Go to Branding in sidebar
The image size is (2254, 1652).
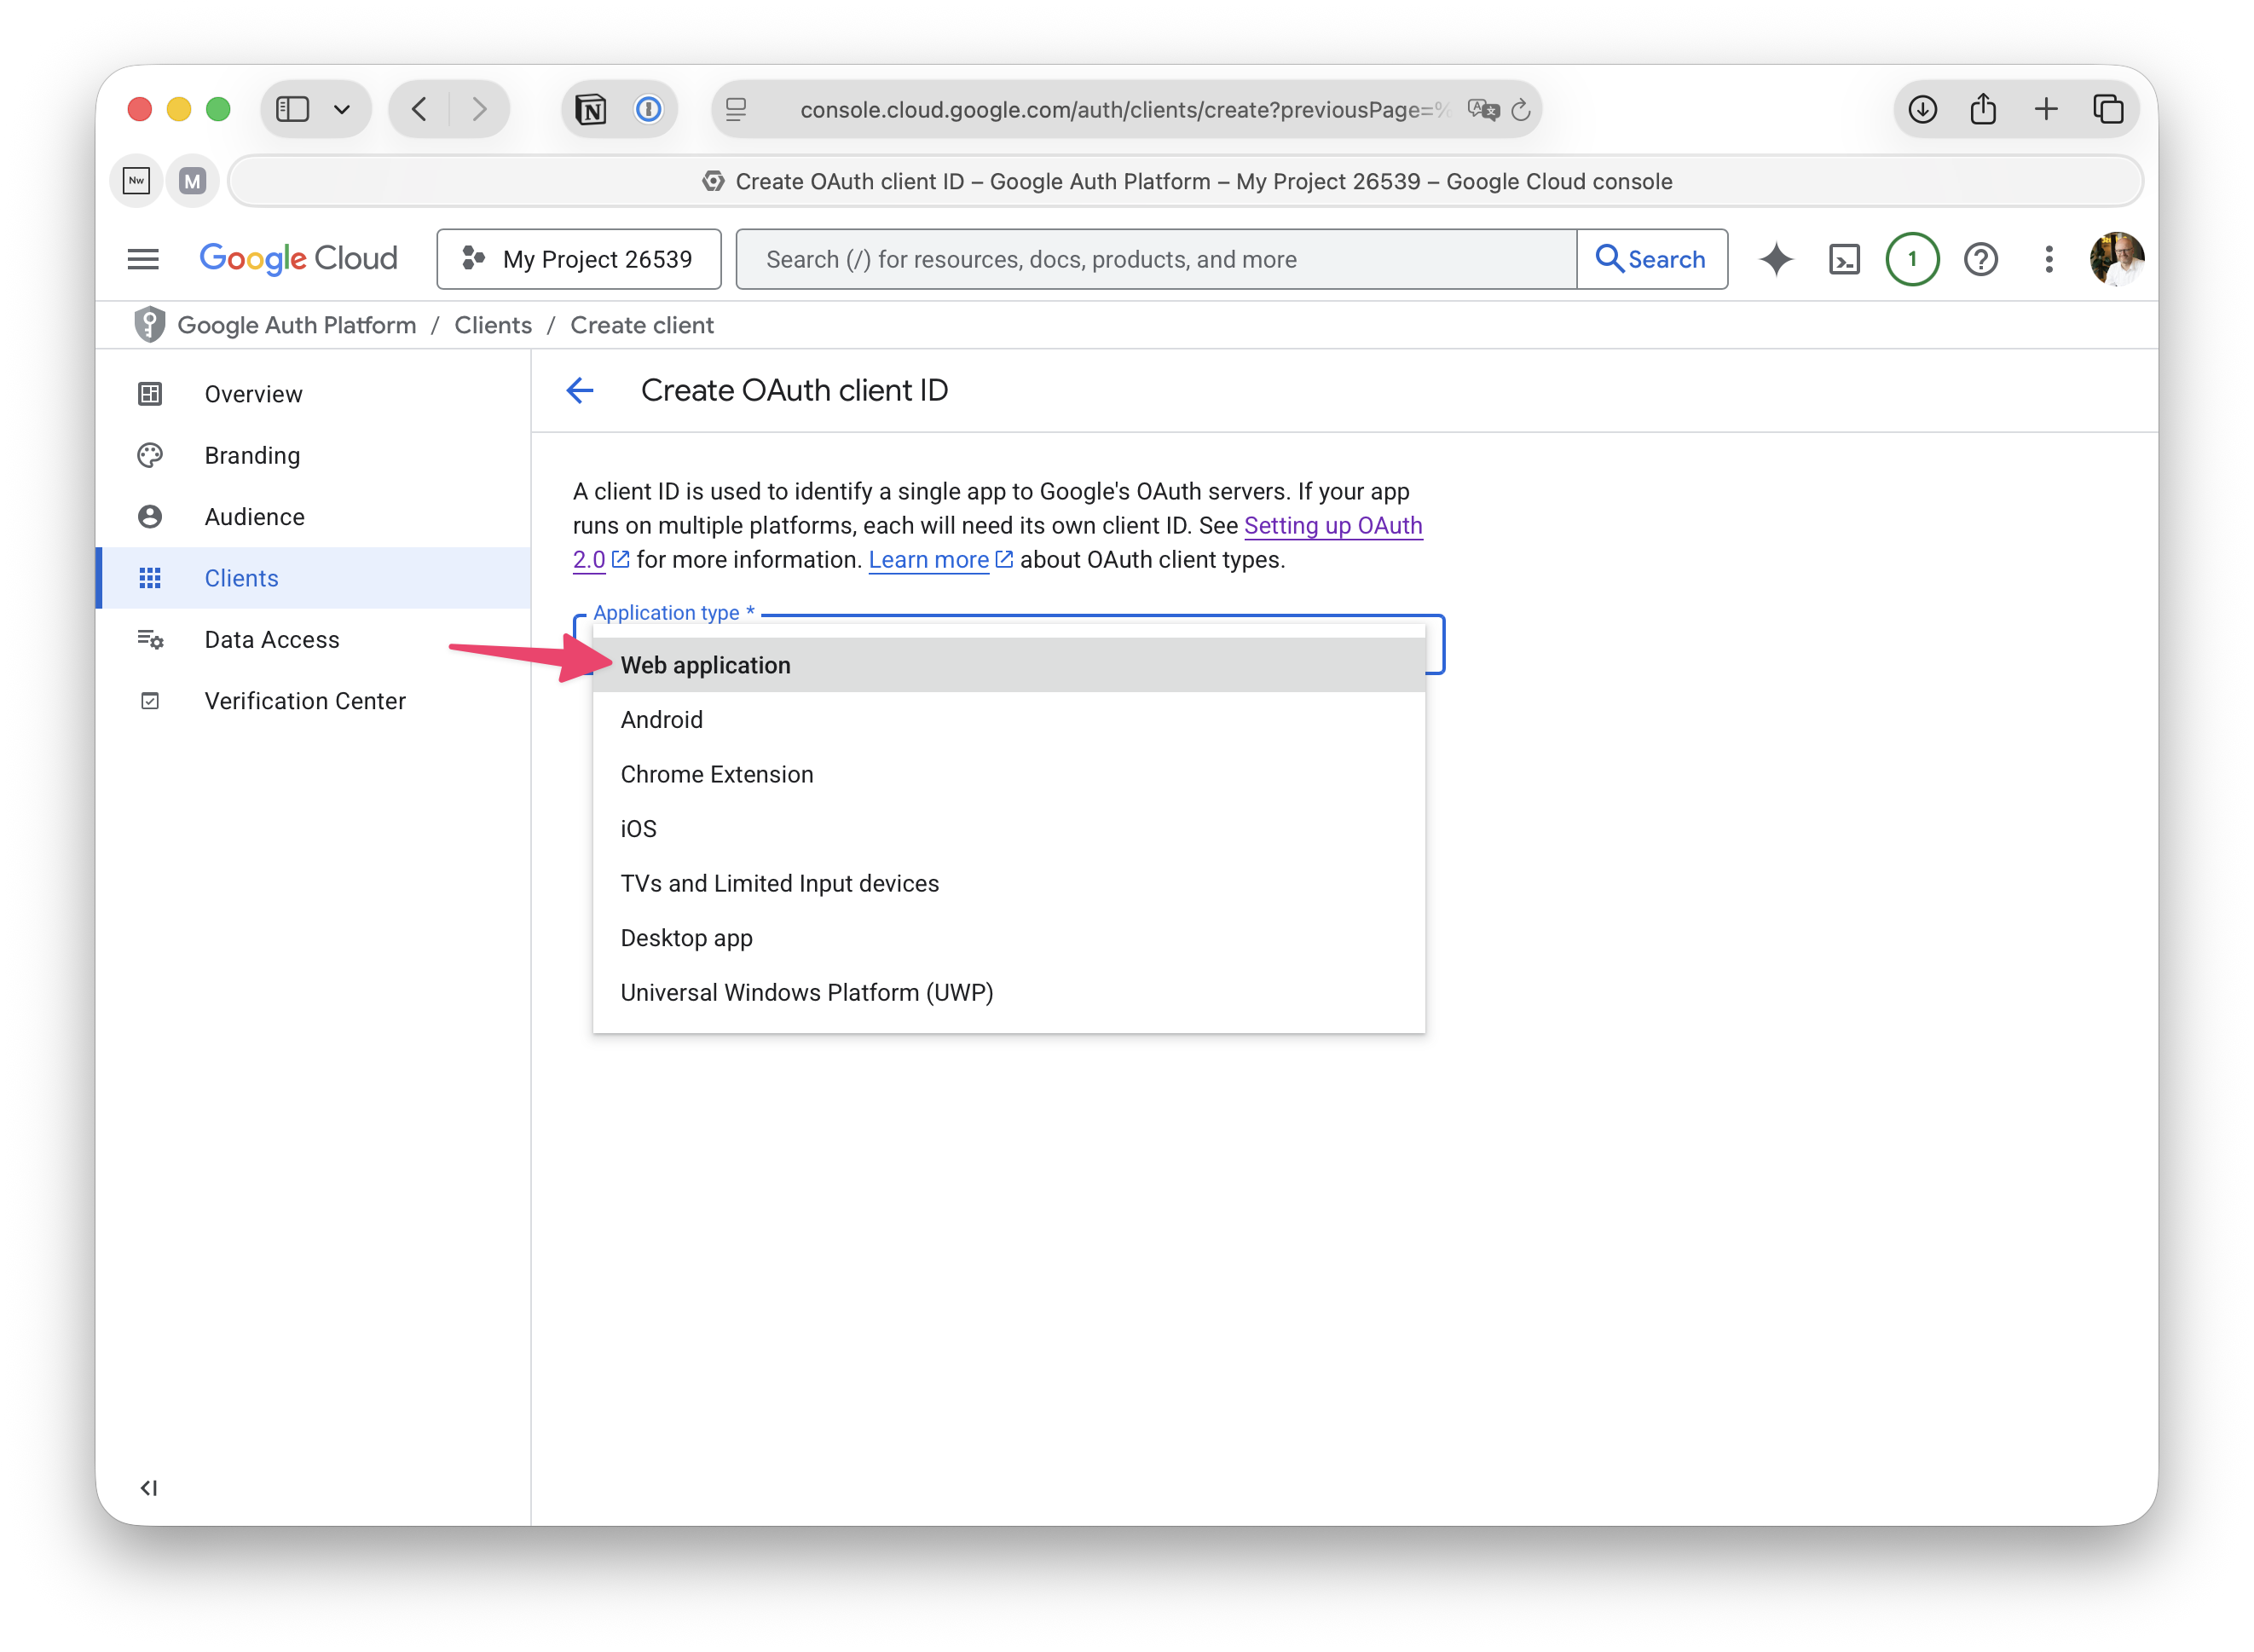pyautogui.click(x=252, y=455)
